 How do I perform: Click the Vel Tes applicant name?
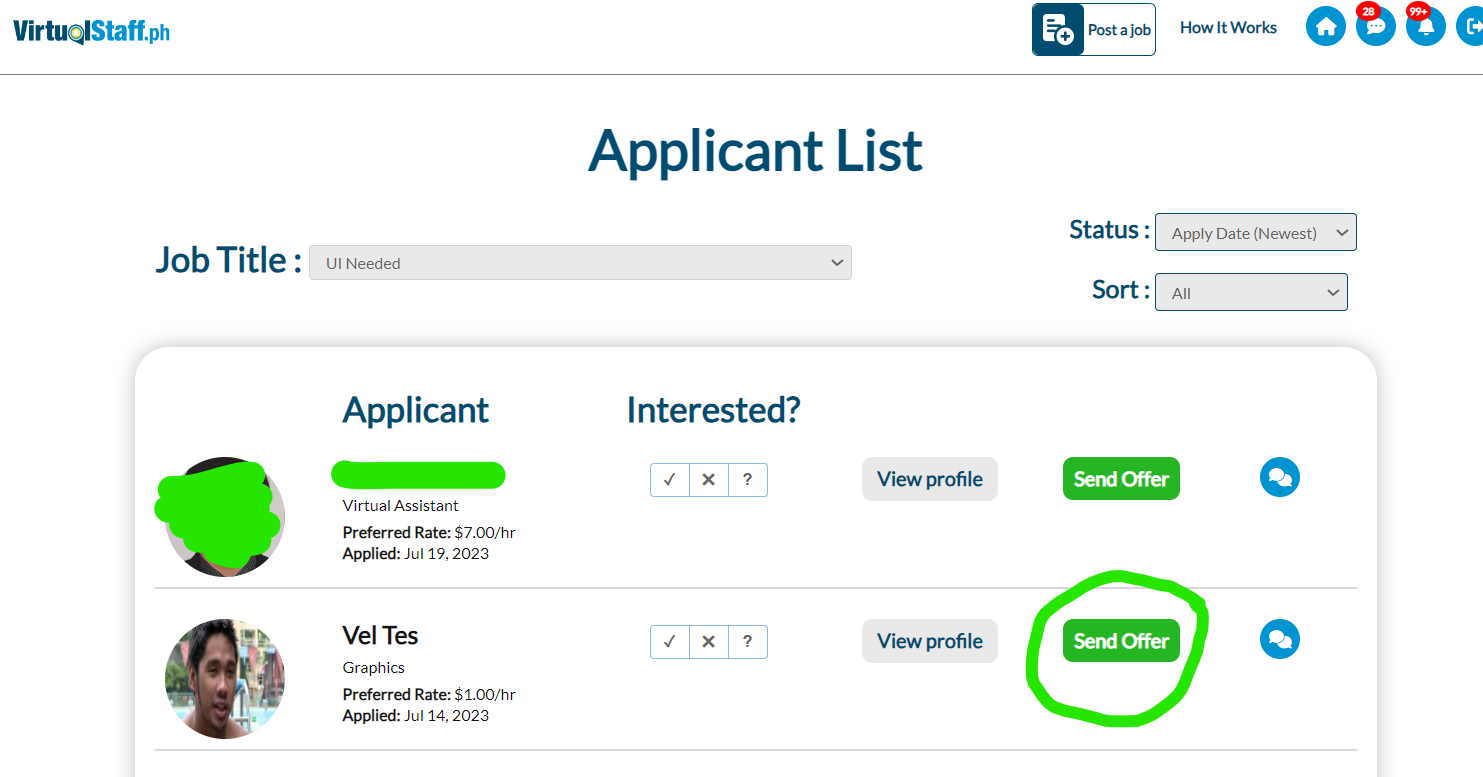380,635
